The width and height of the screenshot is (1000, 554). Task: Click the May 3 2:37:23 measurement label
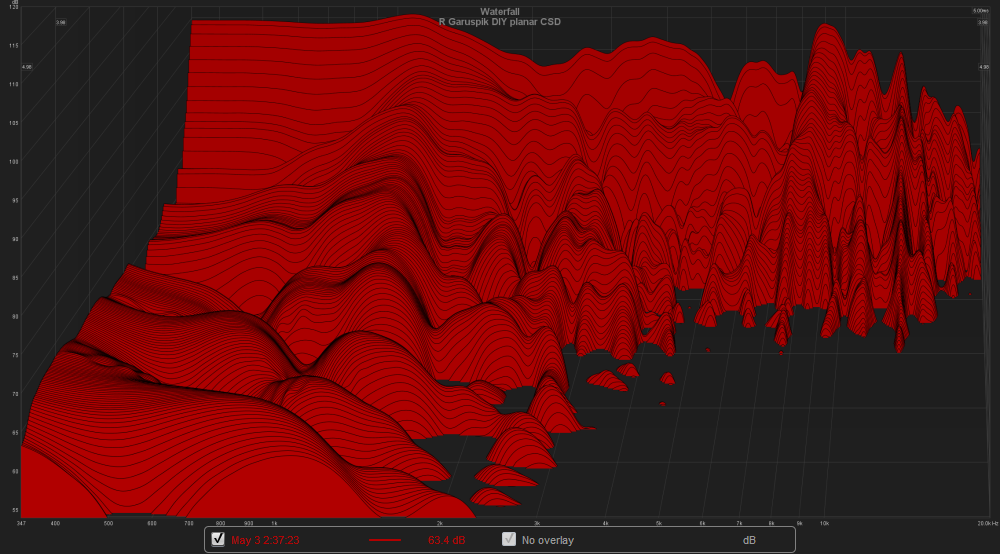coord(265,540)
